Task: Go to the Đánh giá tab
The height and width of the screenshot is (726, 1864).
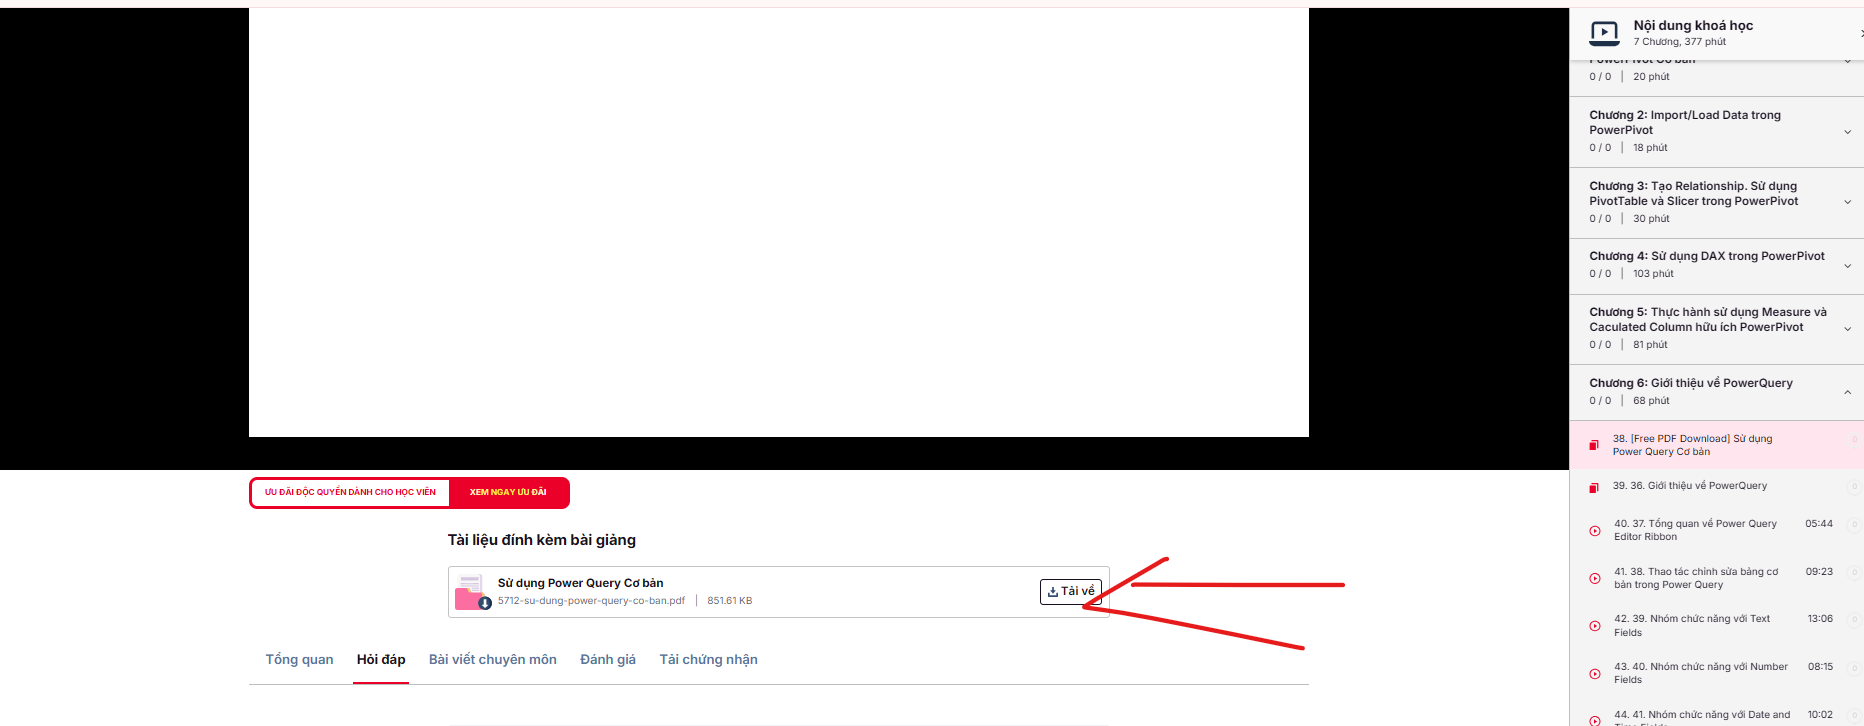Action: 608,660
